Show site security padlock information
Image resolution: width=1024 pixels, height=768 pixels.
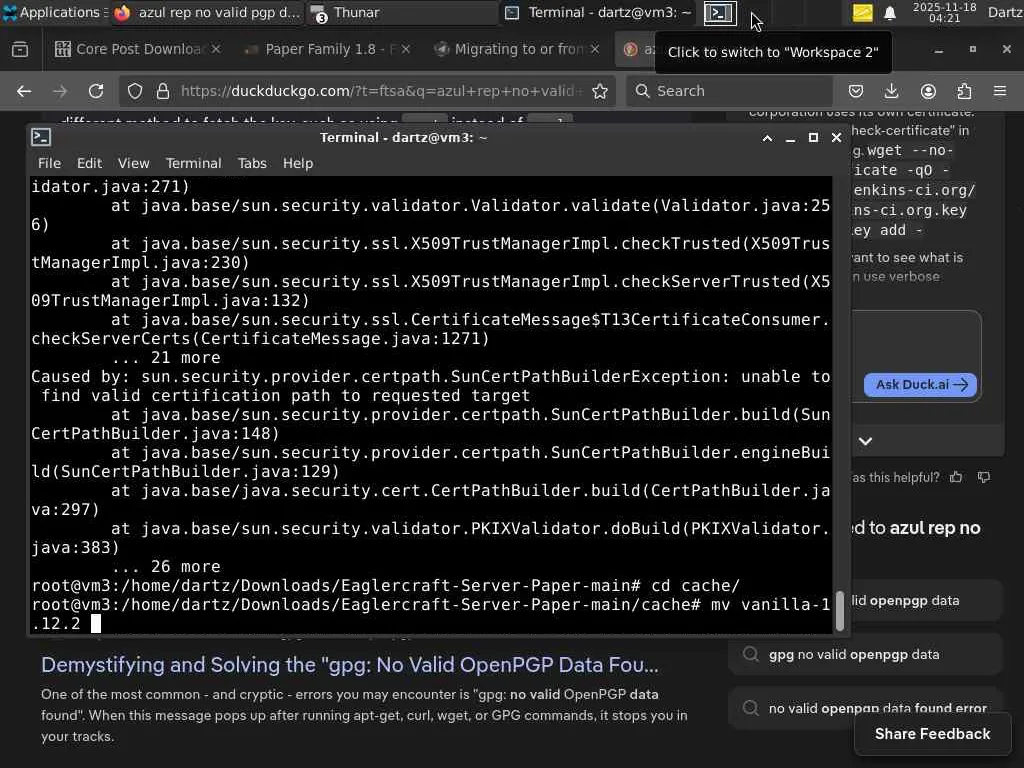[163, 91]
